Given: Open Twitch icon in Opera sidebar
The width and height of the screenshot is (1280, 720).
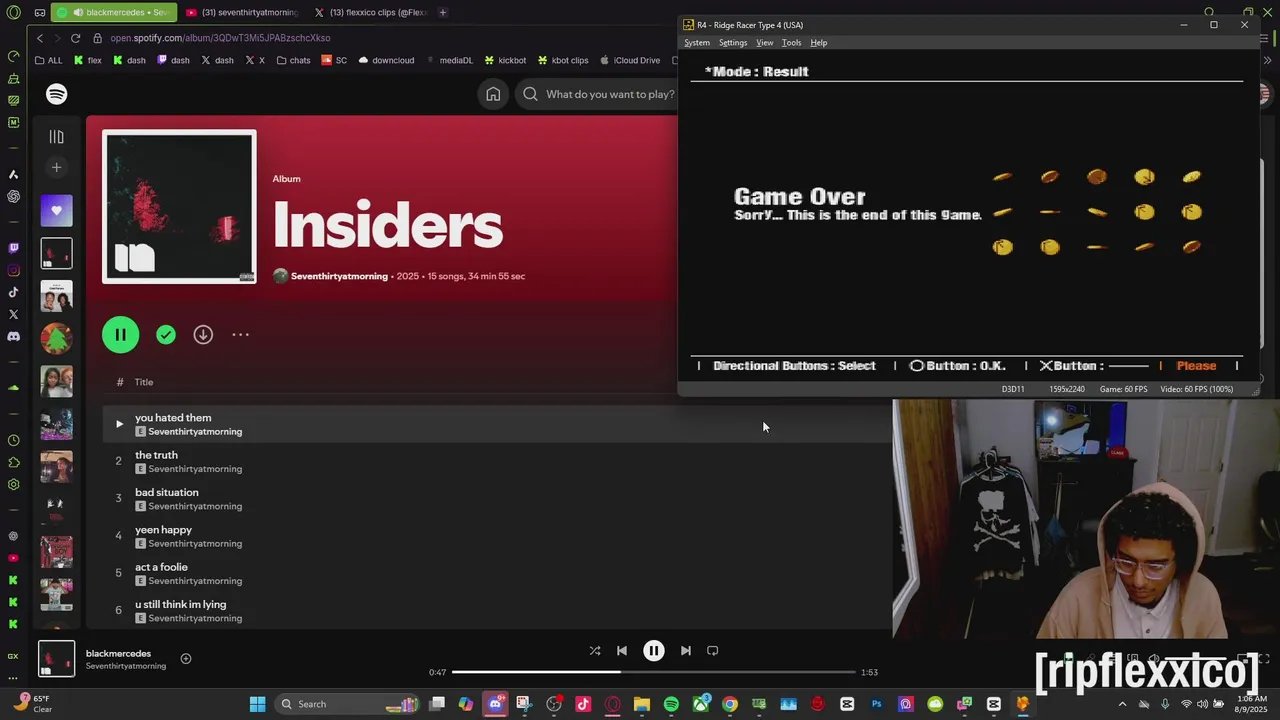Looking at the screenshot, I should click(x=13, y=248).
